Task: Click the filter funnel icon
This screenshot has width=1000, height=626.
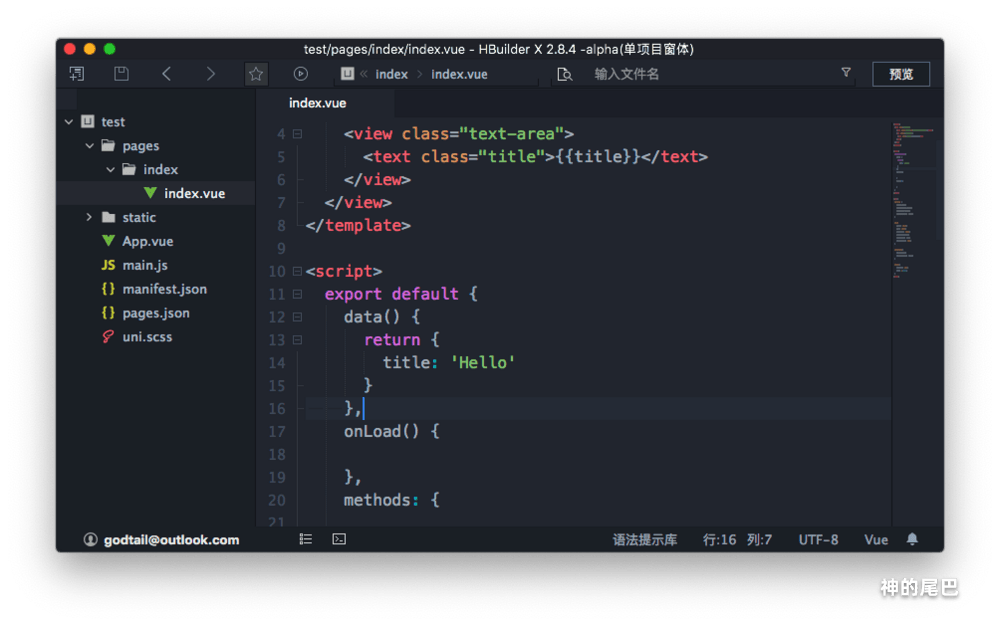Action: click(846, 73)
